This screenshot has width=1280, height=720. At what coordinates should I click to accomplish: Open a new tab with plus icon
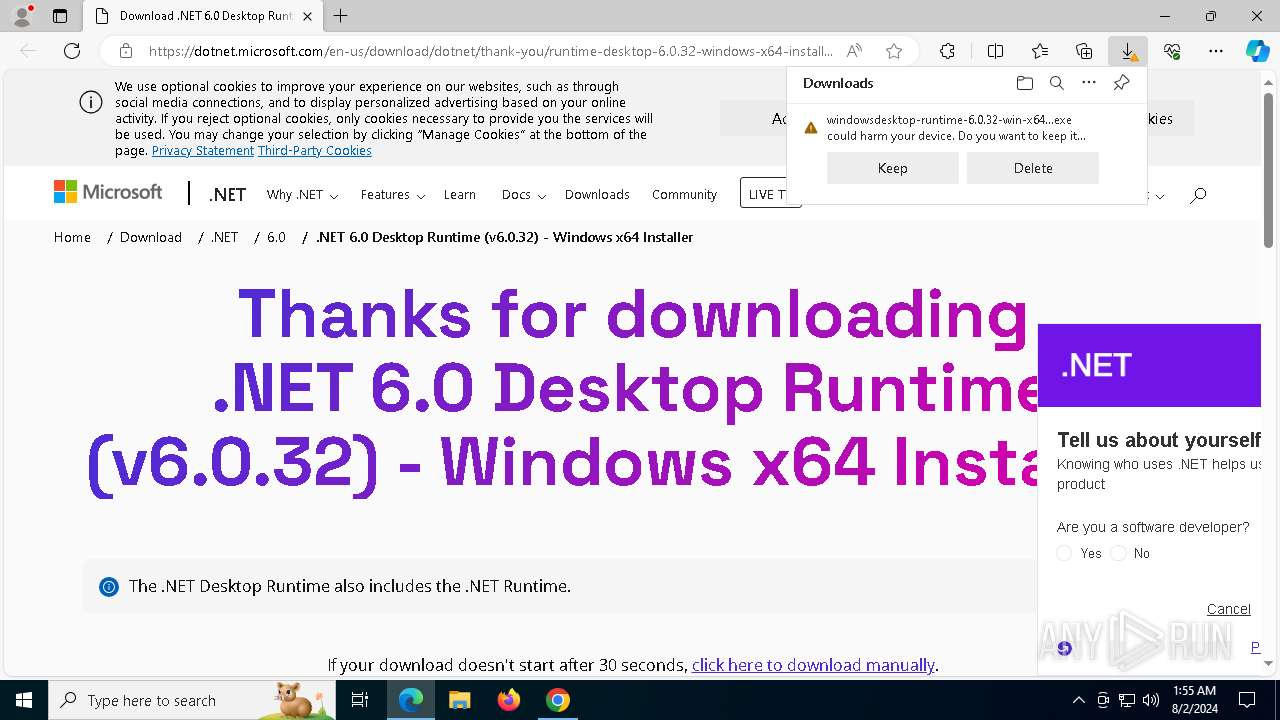pos(341,16)
